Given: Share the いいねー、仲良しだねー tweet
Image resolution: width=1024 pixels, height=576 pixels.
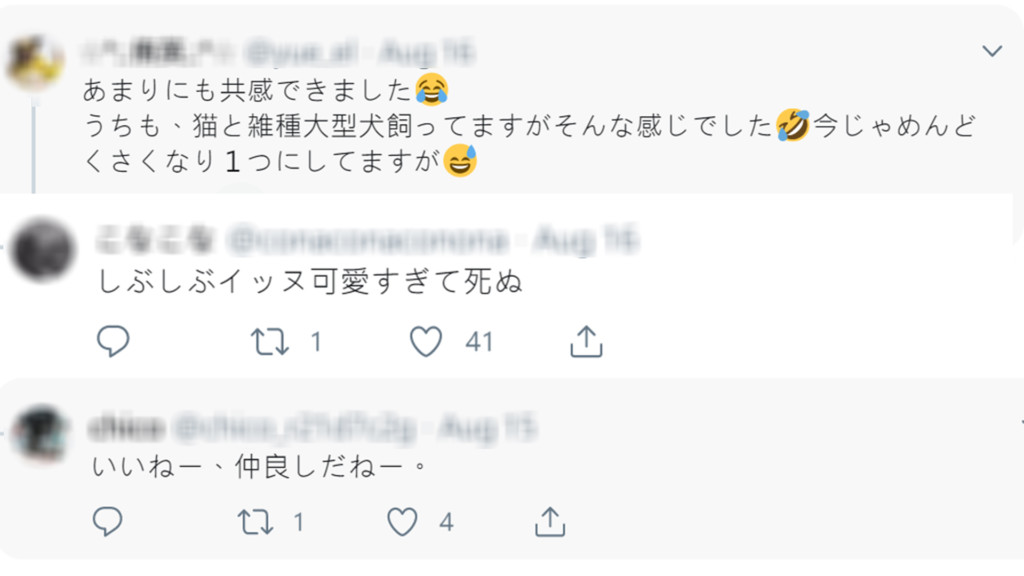Looking at the screenshot, I should click(x=549, y=521).
